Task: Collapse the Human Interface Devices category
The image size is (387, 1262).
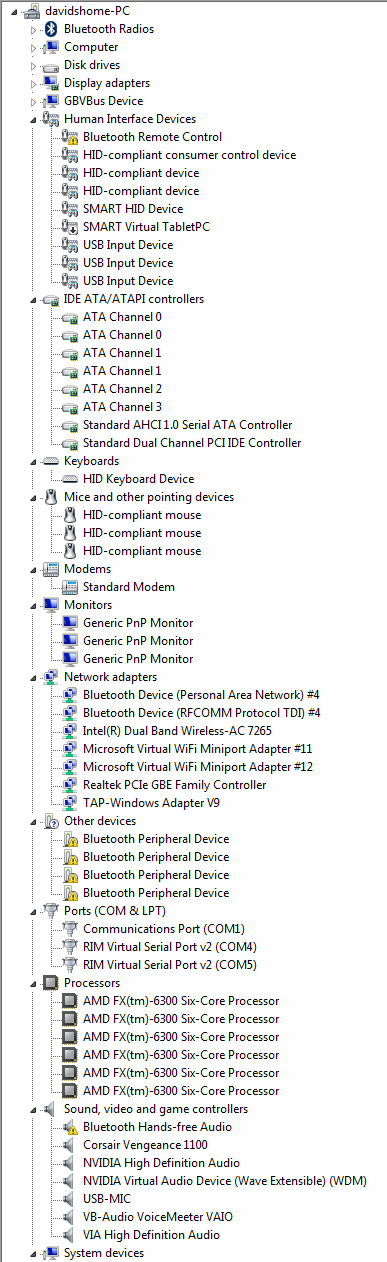Action: point(34,119)
